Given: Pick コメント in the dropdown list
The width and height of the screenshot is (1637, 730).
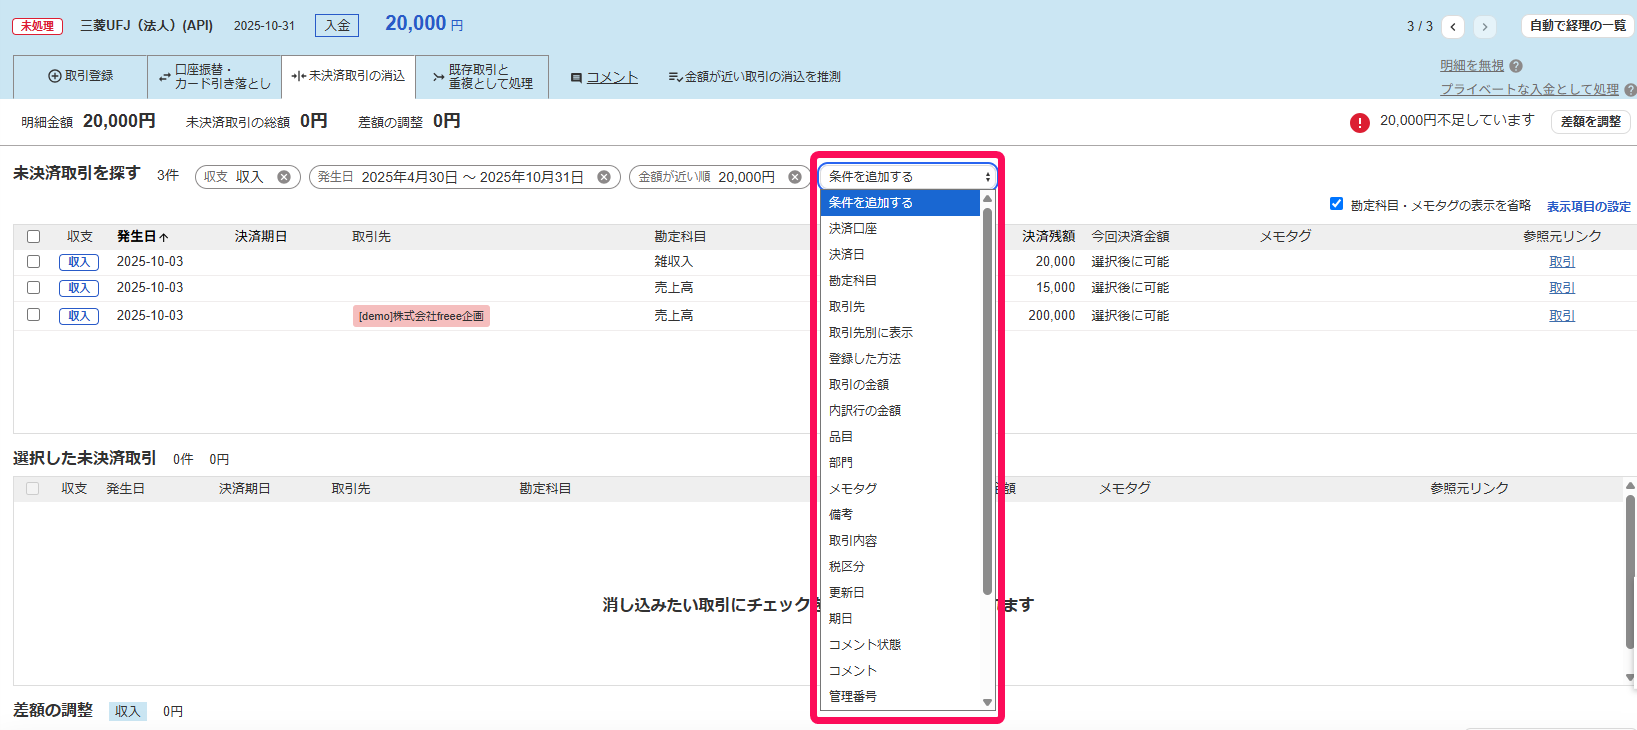Looking at the screenshot, I should [x=900, y=671].
